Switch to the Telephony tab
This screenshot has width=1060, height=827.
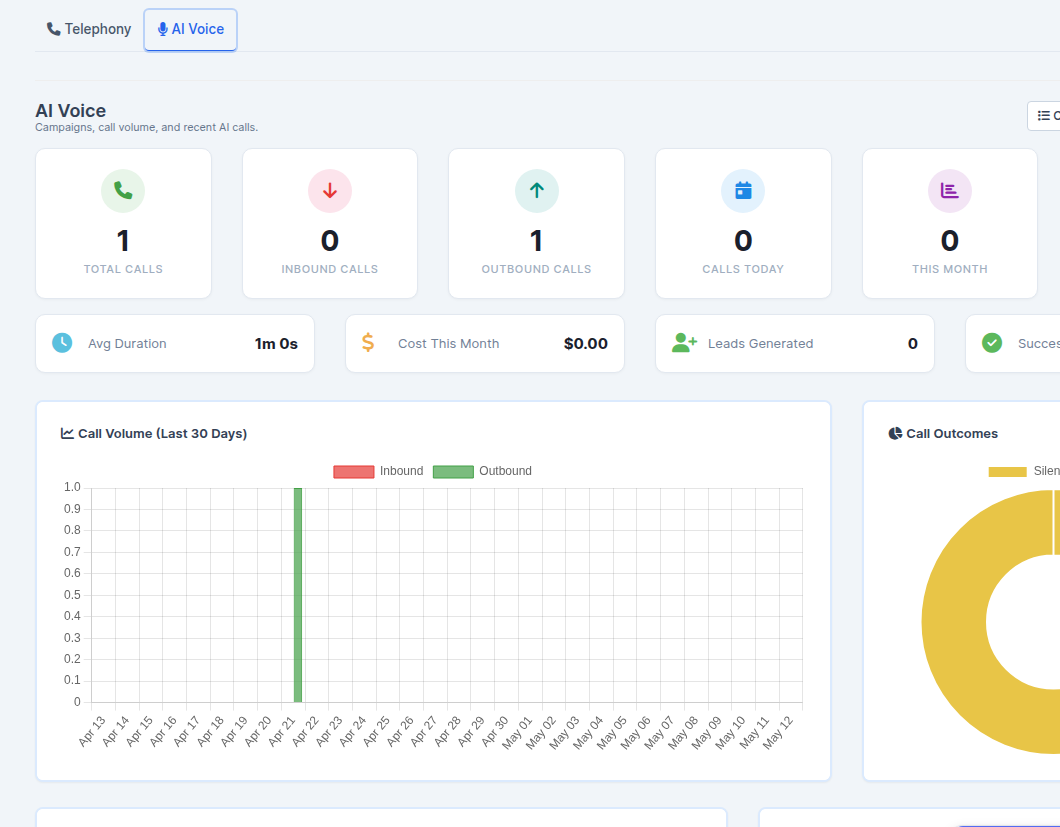[89, 29]
